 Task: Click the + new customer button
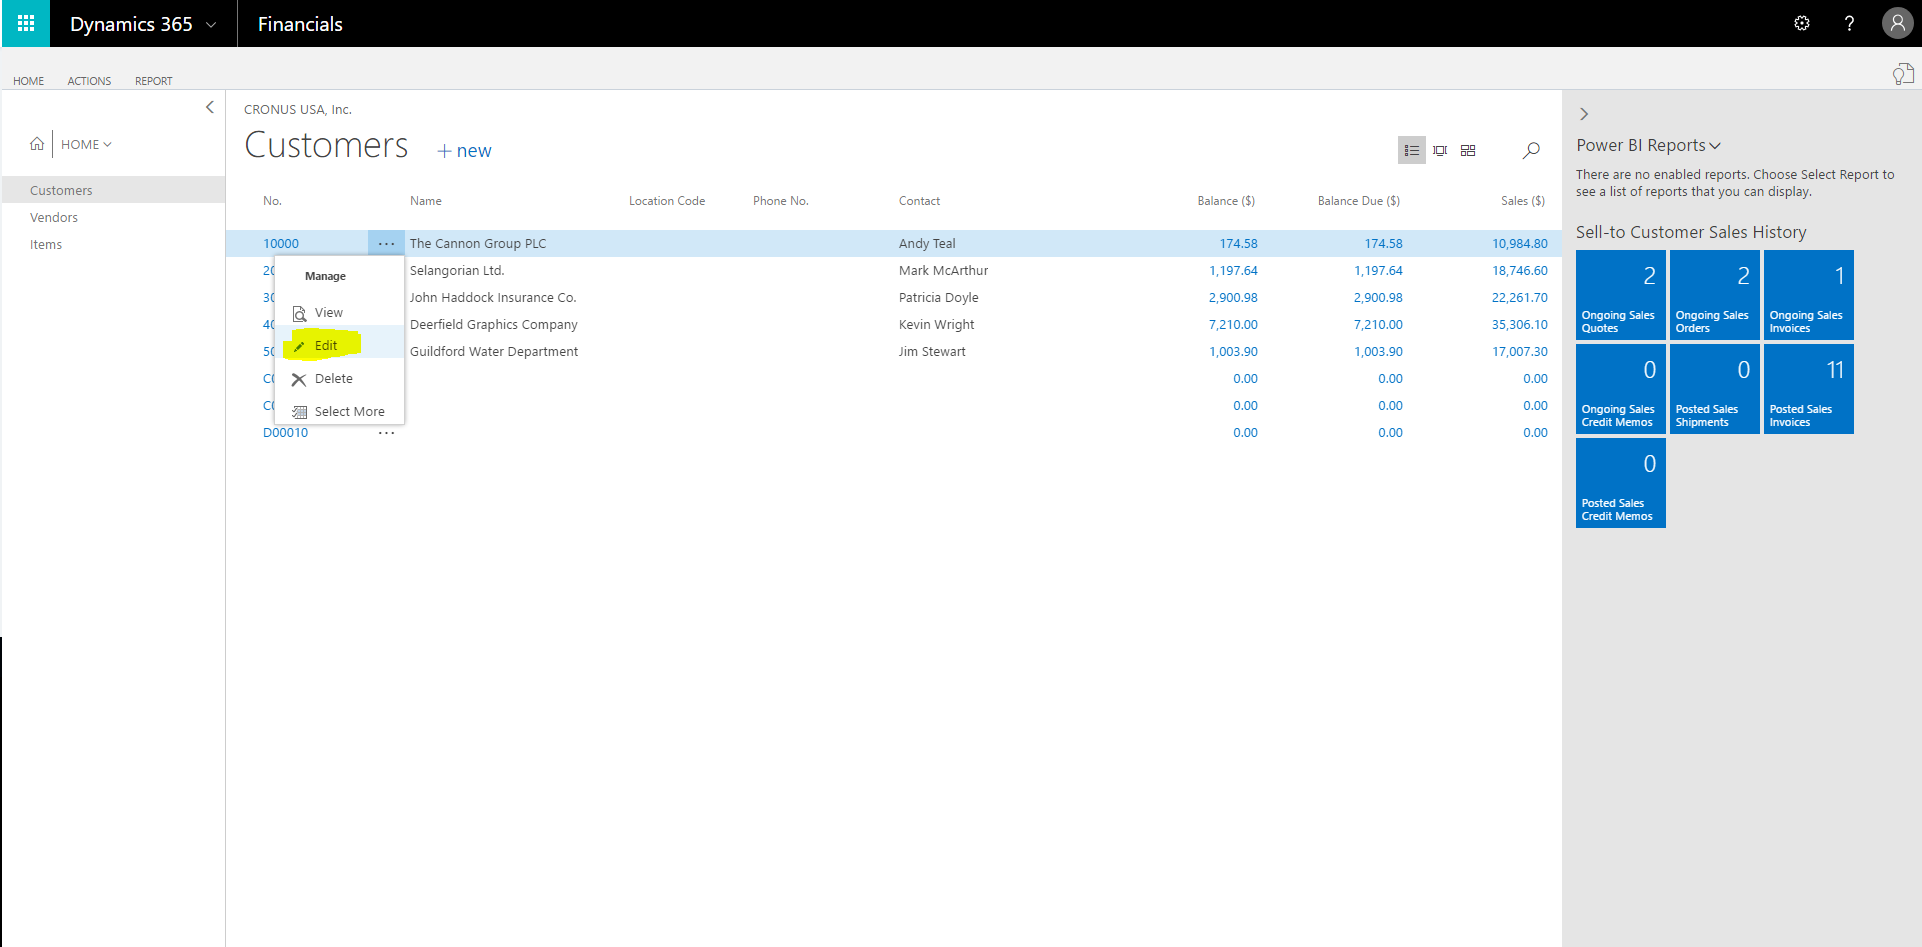[x=464, y=151]
